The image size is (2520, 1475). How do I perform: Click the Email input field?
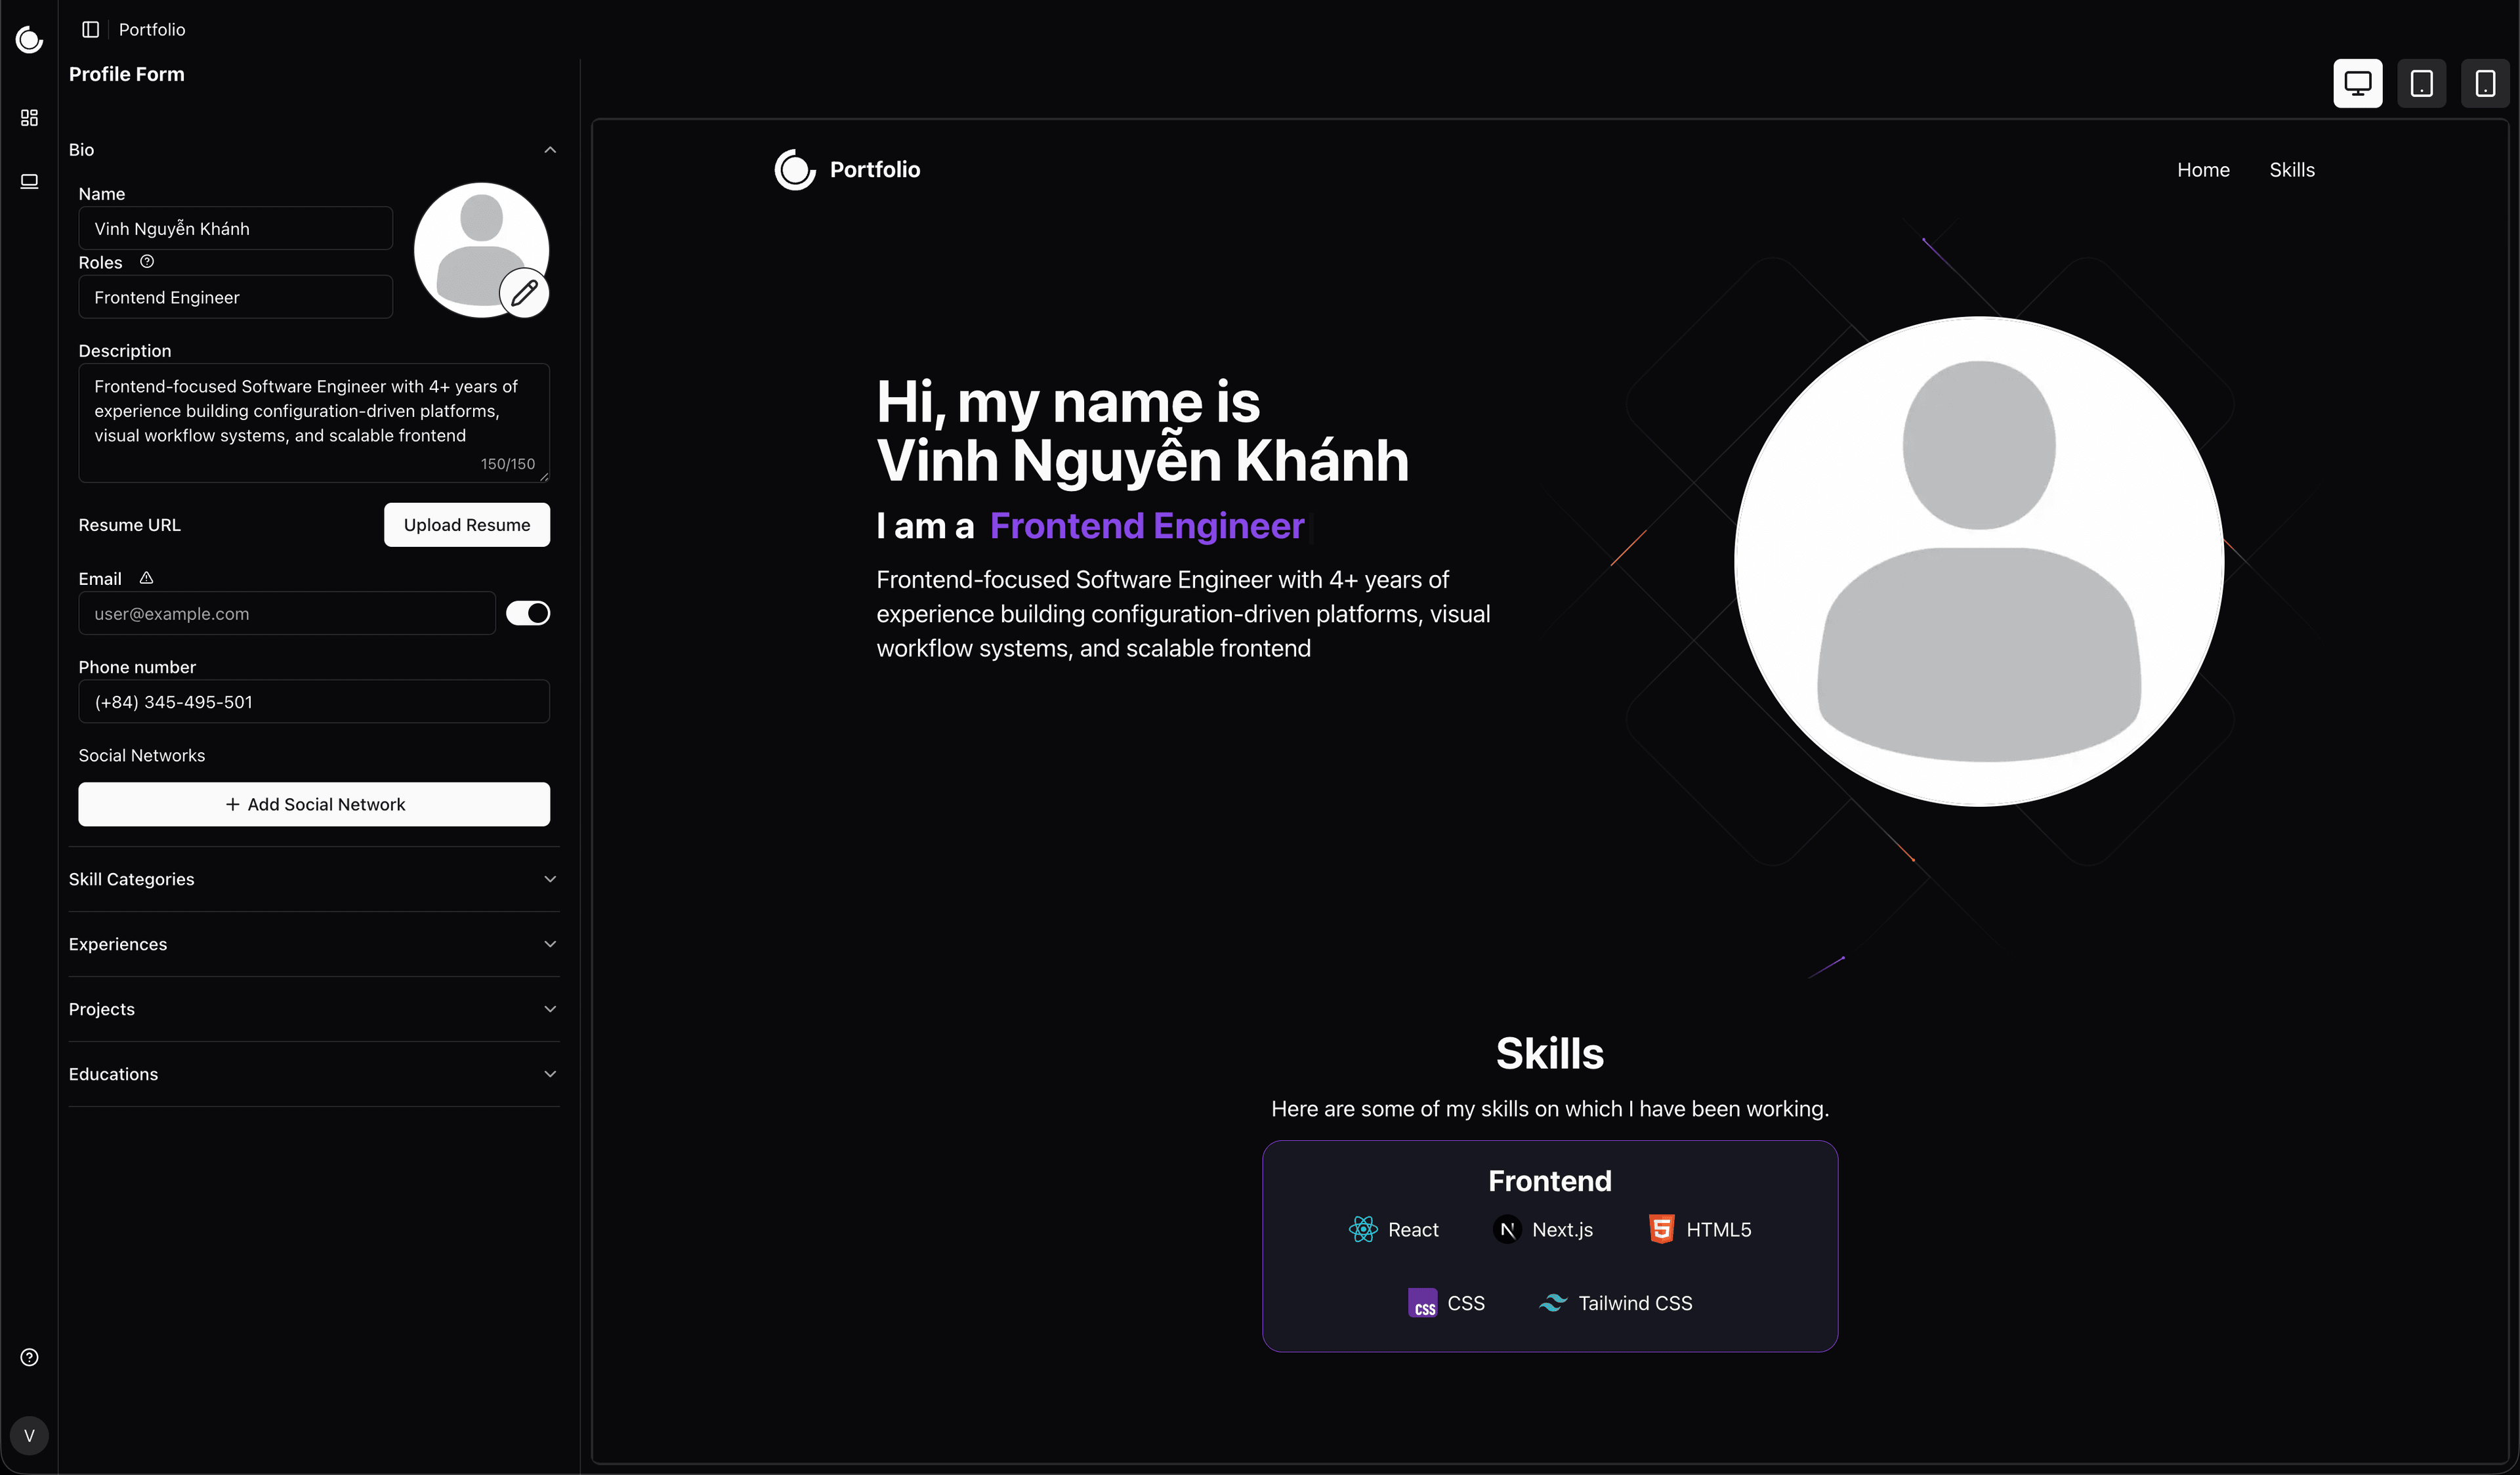point(287,613)
